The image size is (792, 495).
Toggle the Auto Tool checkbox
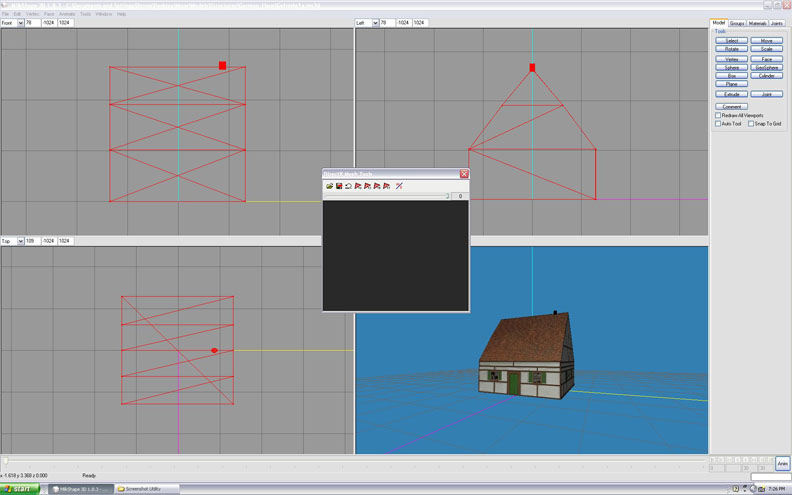click(x=718, y=123)
